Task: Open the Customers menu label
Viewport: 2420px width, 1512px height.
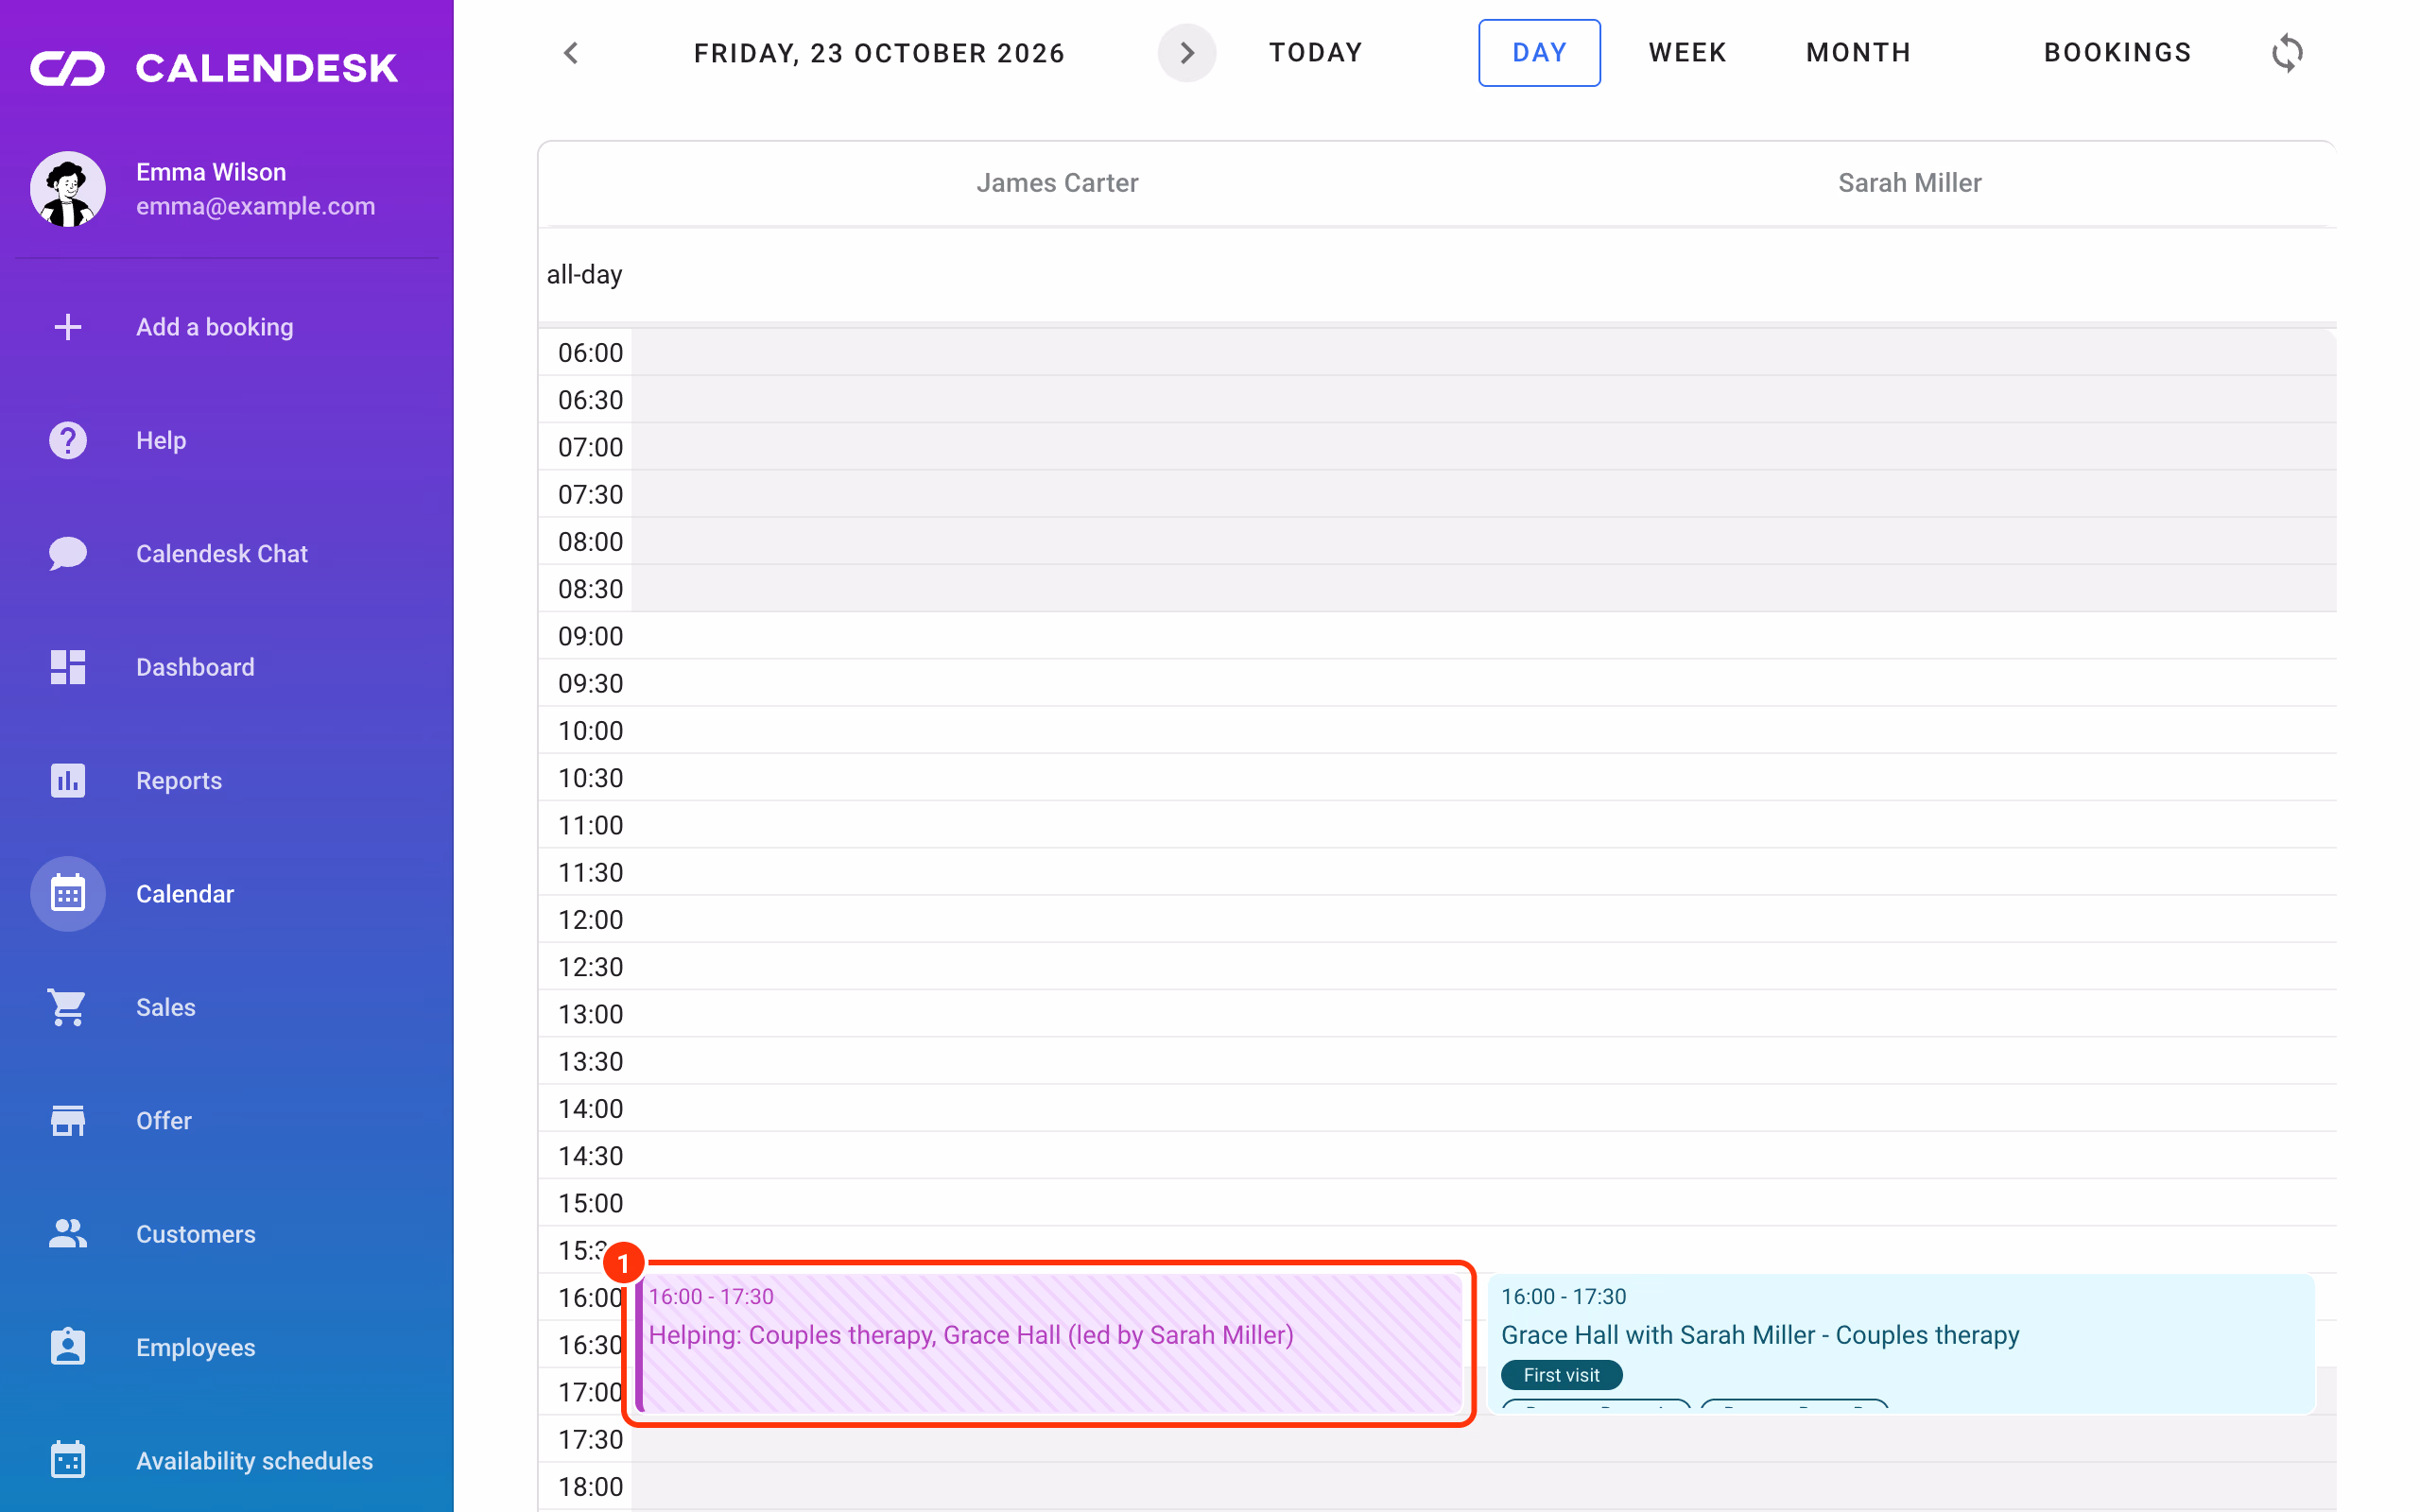Action: coord(196,1234)
